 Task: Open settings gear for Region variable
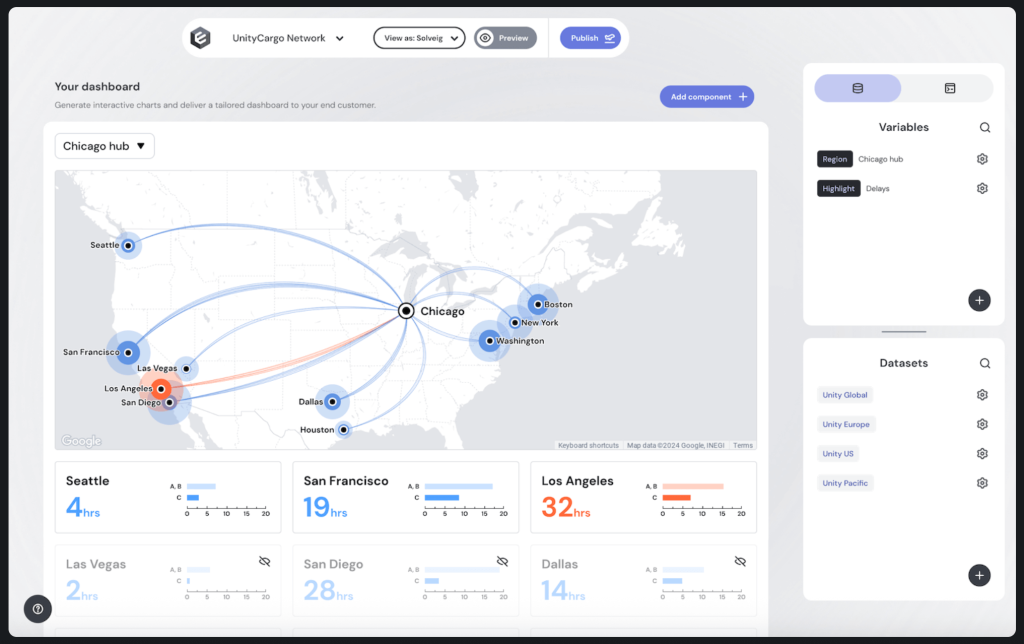pyautogui.click(x=982, y=159)
